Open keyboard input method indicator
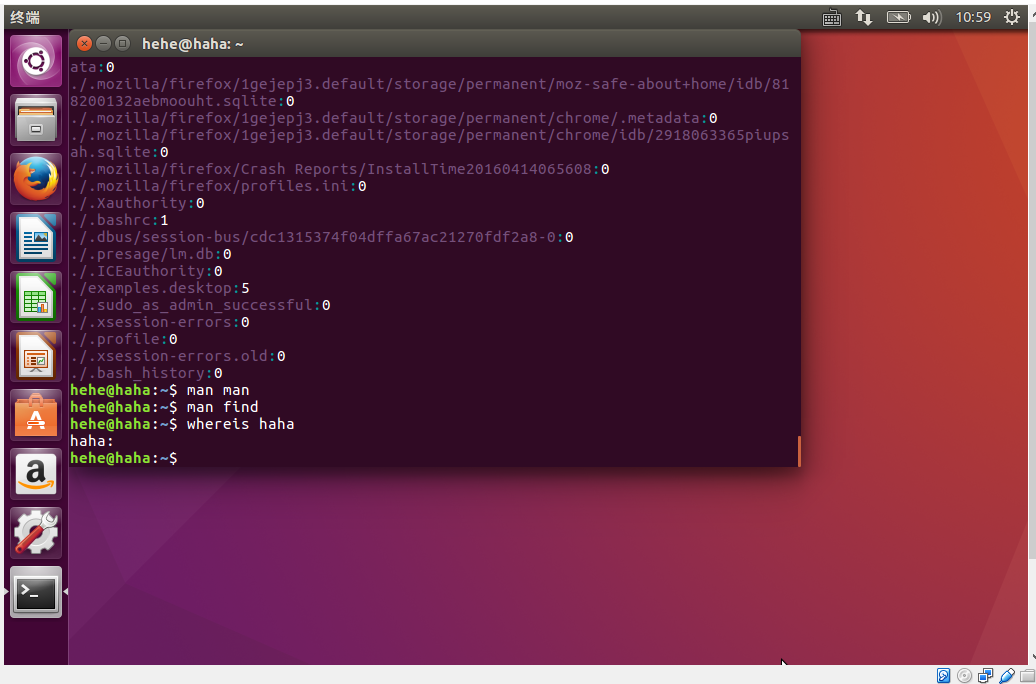Viewport: 1036px width, 684px height. (832, 17)
